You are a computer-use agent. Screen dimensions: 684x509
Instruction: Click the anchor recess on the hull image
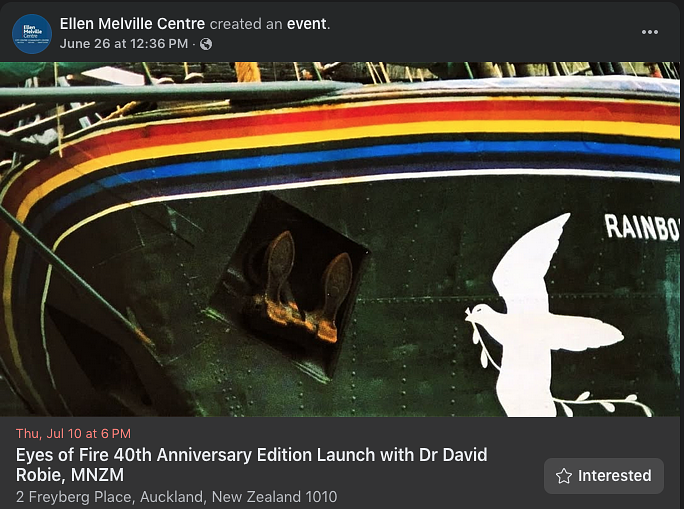click(289, 286)
